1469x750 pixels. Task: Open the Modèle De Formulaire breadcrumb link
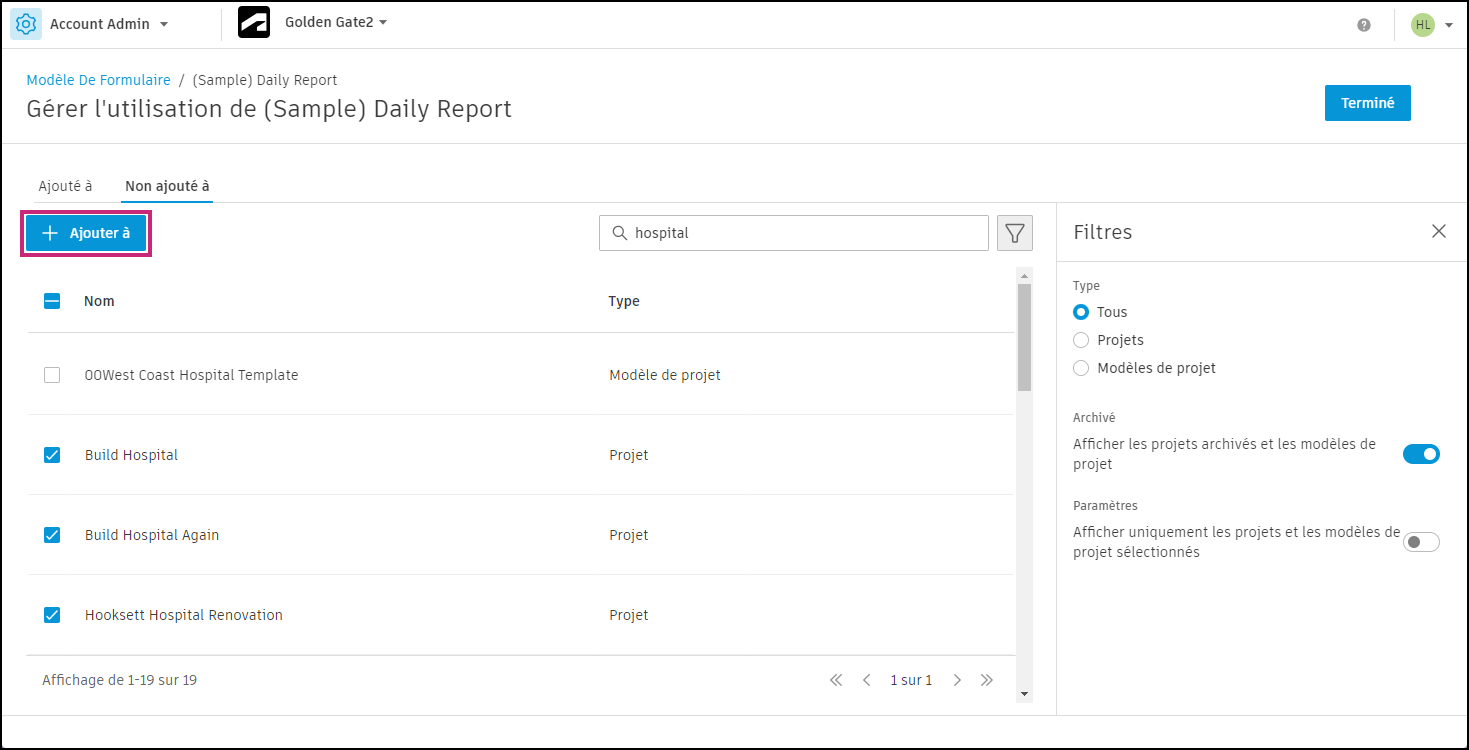(98, 80)
